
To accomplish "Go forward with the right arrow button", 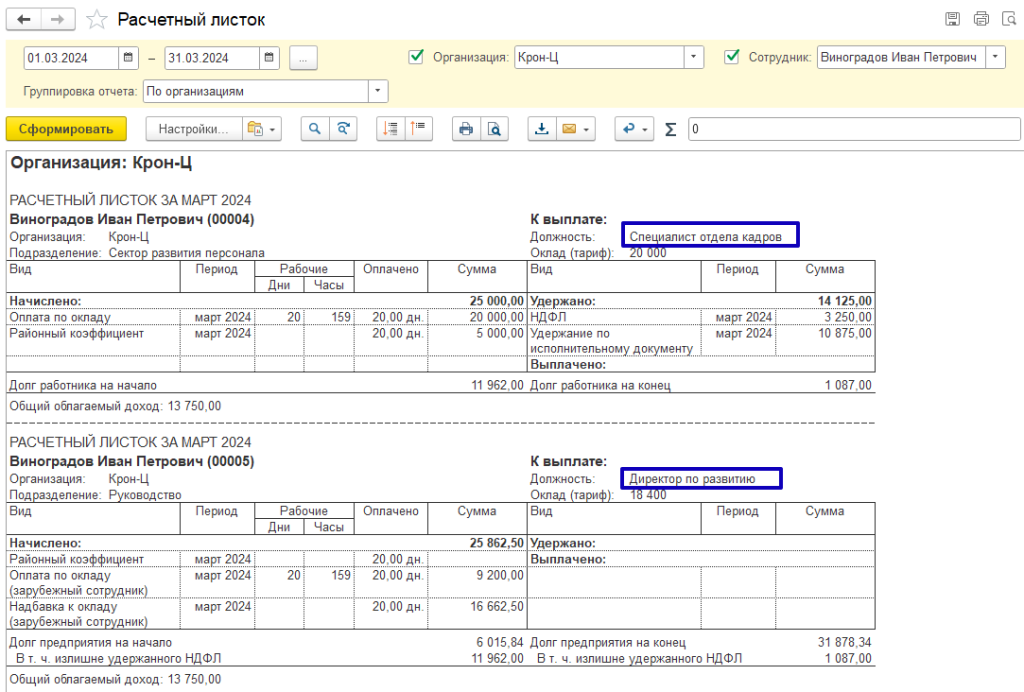I will point(58,20).
